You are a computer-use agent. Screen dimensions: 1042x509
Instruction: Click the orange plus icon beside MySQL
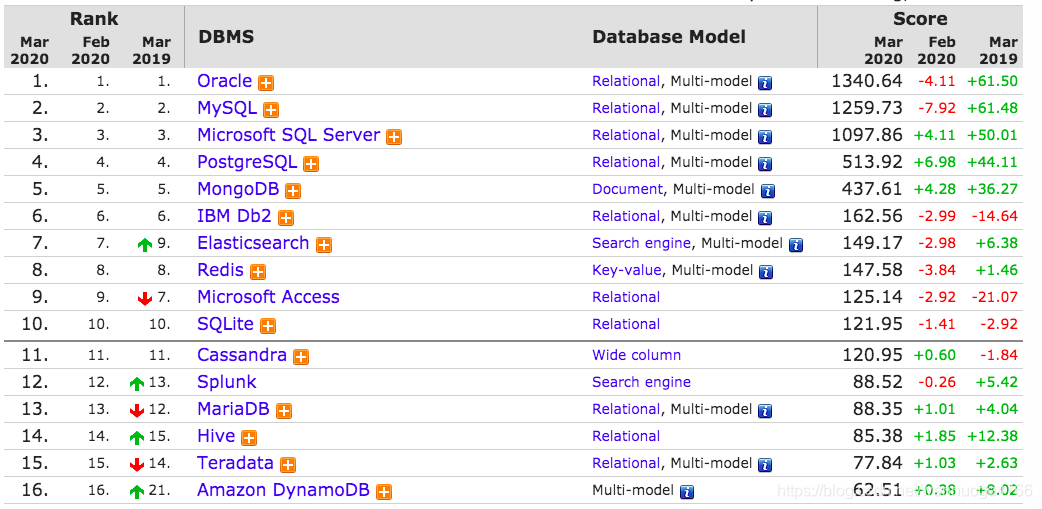click(271, 110)
